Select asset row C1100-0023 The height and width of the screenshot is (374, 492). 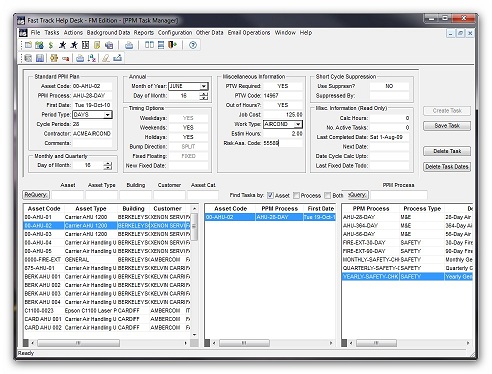pyautogui.click(x=107, y=311)
